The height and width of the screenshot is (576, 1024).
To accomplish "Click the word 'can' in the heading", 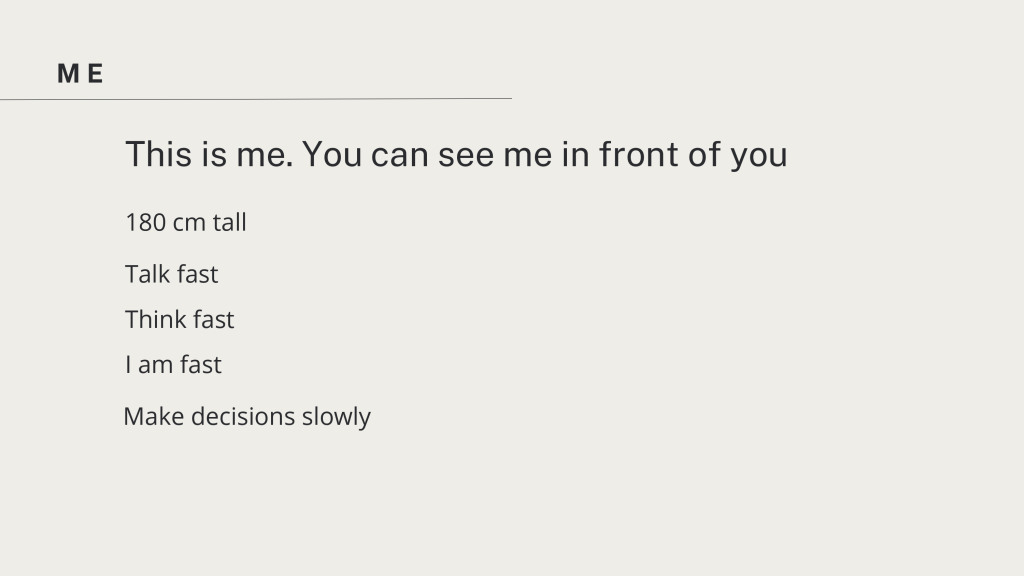I will click(x=399, y=156).
